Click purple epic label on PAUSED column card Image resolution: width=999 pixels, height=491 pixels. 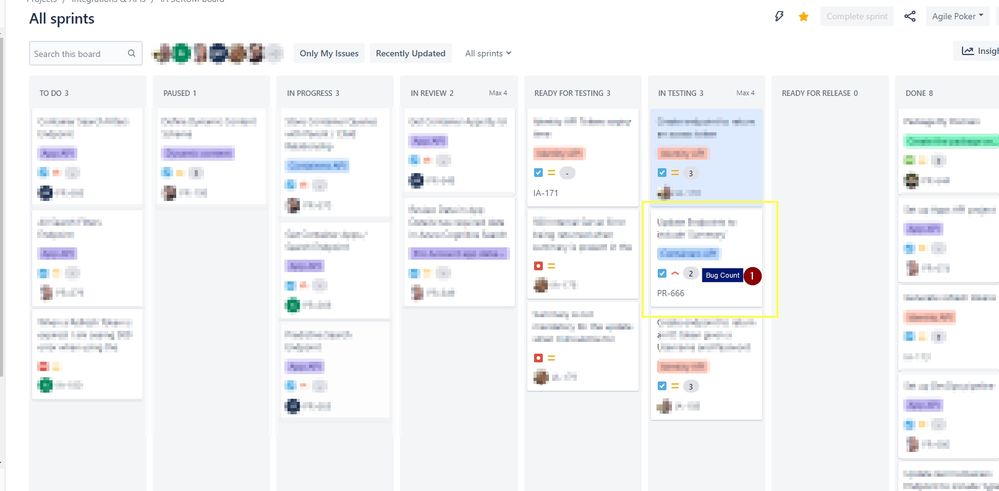(x=198, y=153)
